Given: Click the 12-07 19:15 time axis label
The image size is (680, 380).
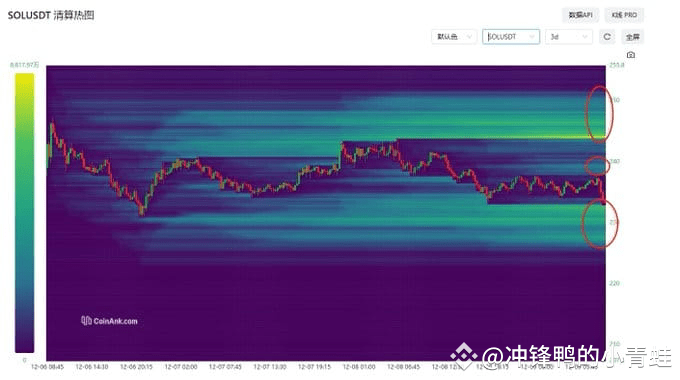Looking at the screenshot, I should pos(314,367).
